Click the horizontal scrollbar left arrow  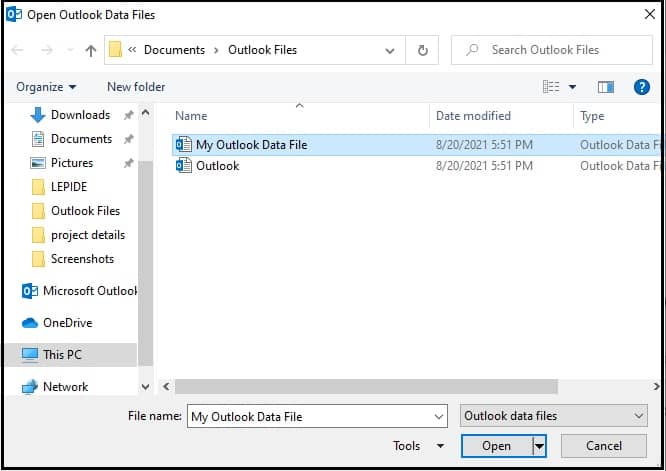point(166,386)
